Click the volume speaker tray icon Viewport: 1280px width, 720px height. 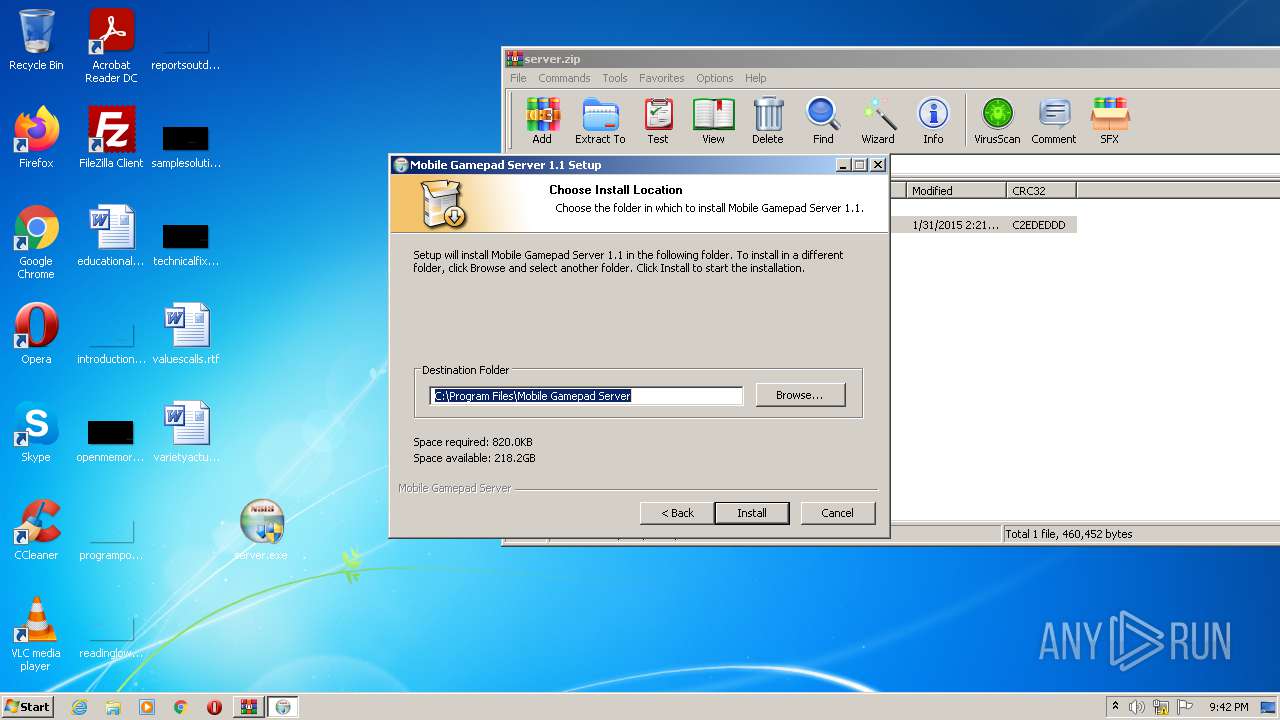pos(1136,707)
